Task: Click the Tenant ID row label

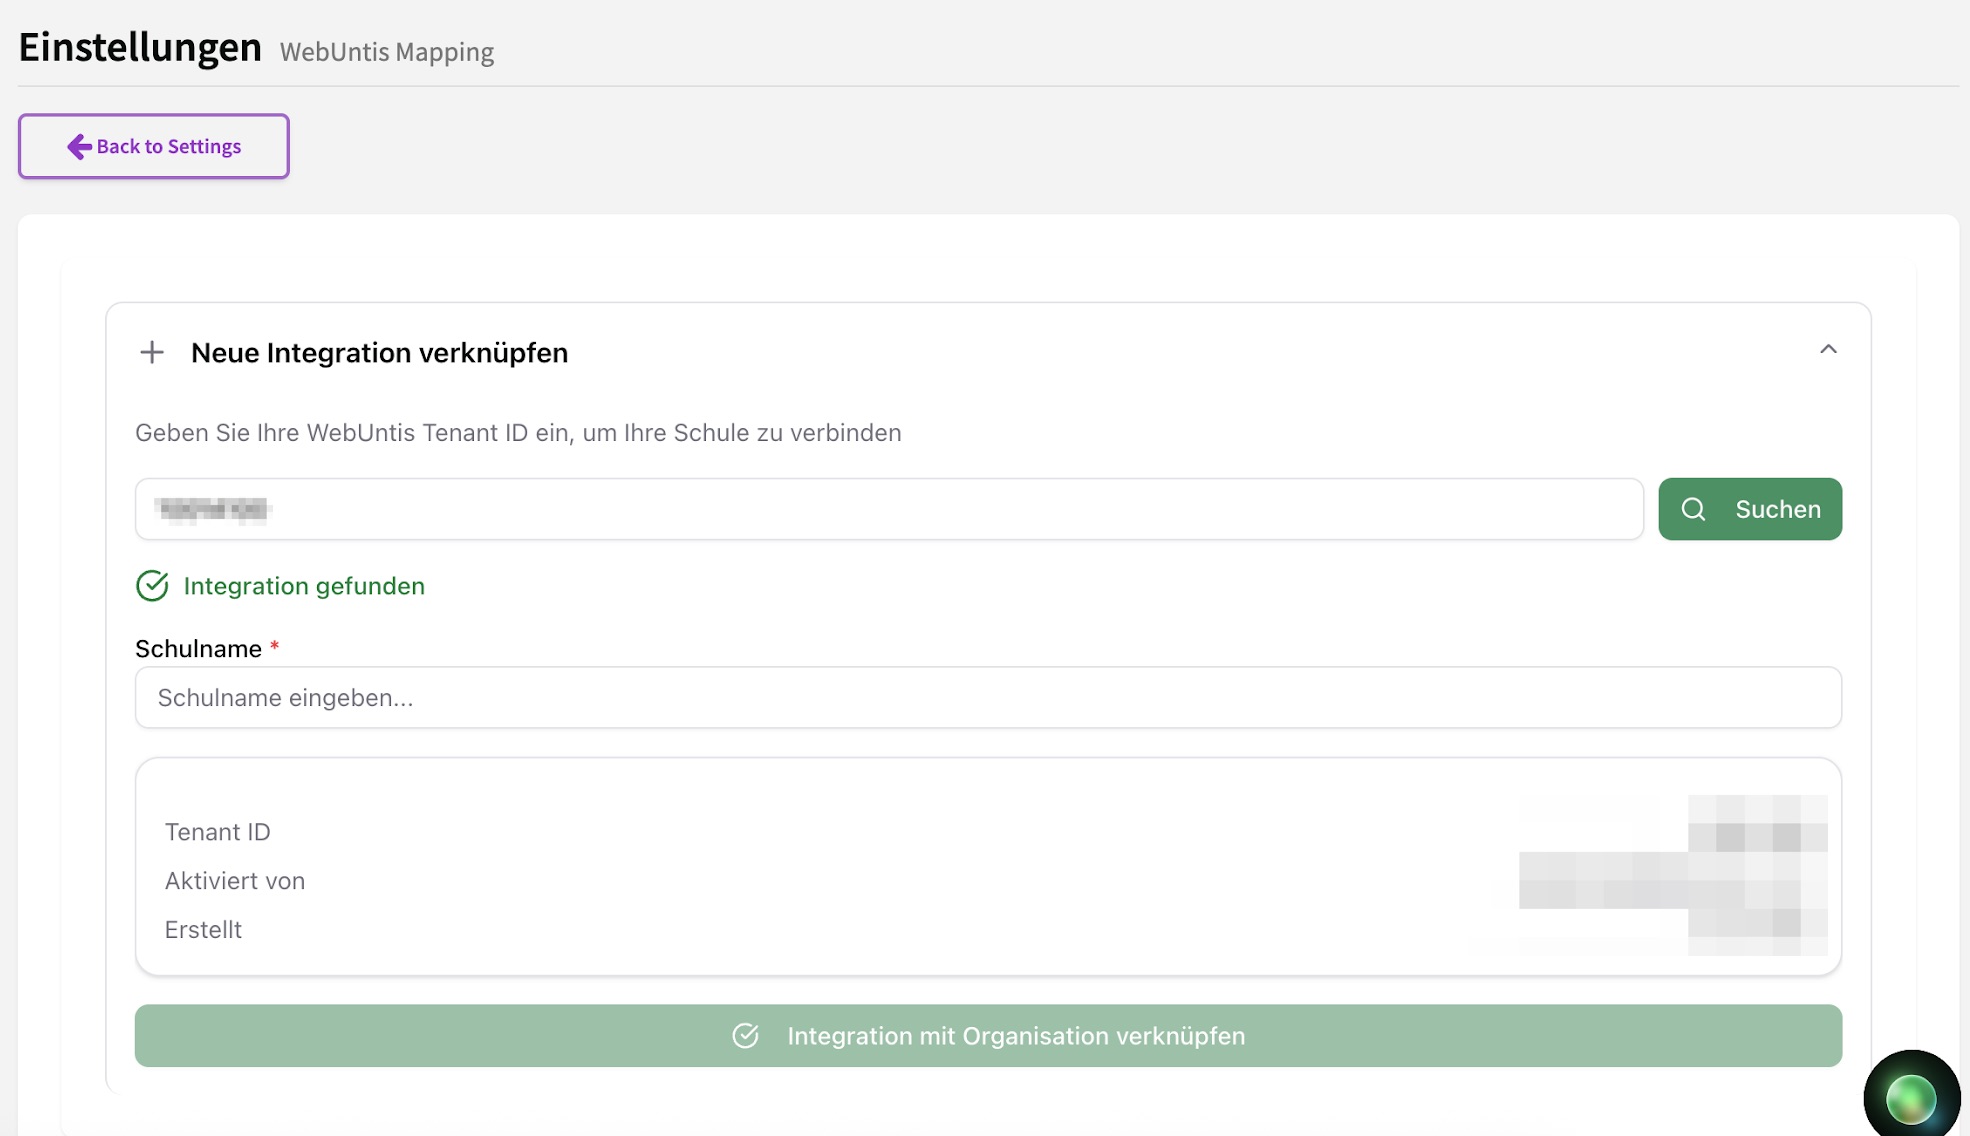Action: (x=217, y=832)
